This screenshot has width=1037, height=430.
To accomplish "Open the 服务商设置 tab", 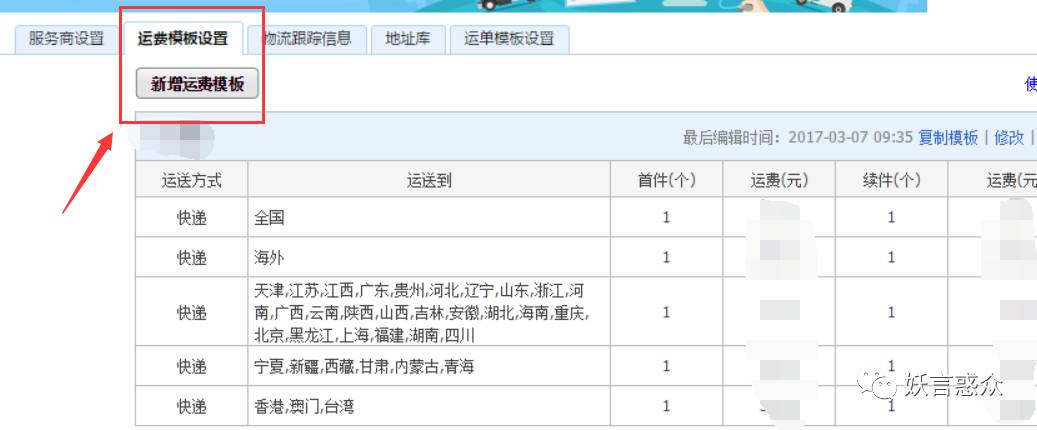I will tap(66, 40).
